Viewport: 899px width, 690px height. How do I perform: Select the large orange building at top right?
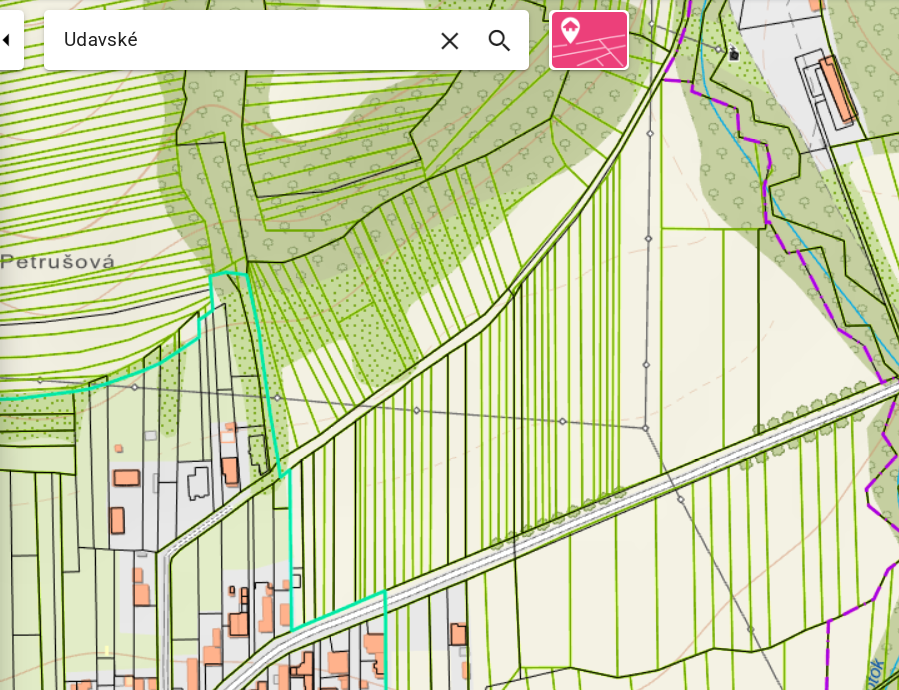click(837, 87)
